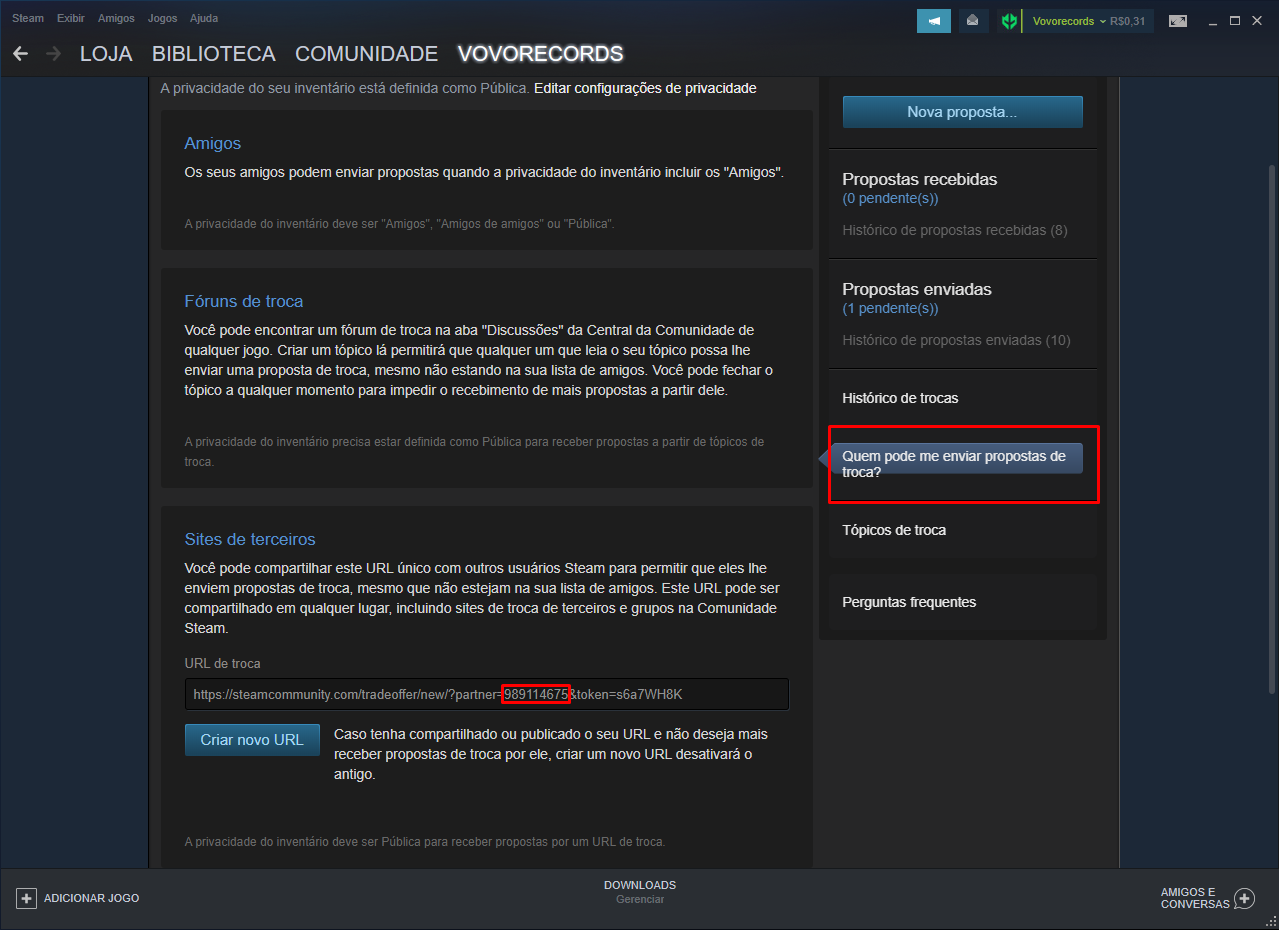Go to the BIBLIOTECA tab
This screenshot has height=930, width=1279.
(x=214, y=54)
